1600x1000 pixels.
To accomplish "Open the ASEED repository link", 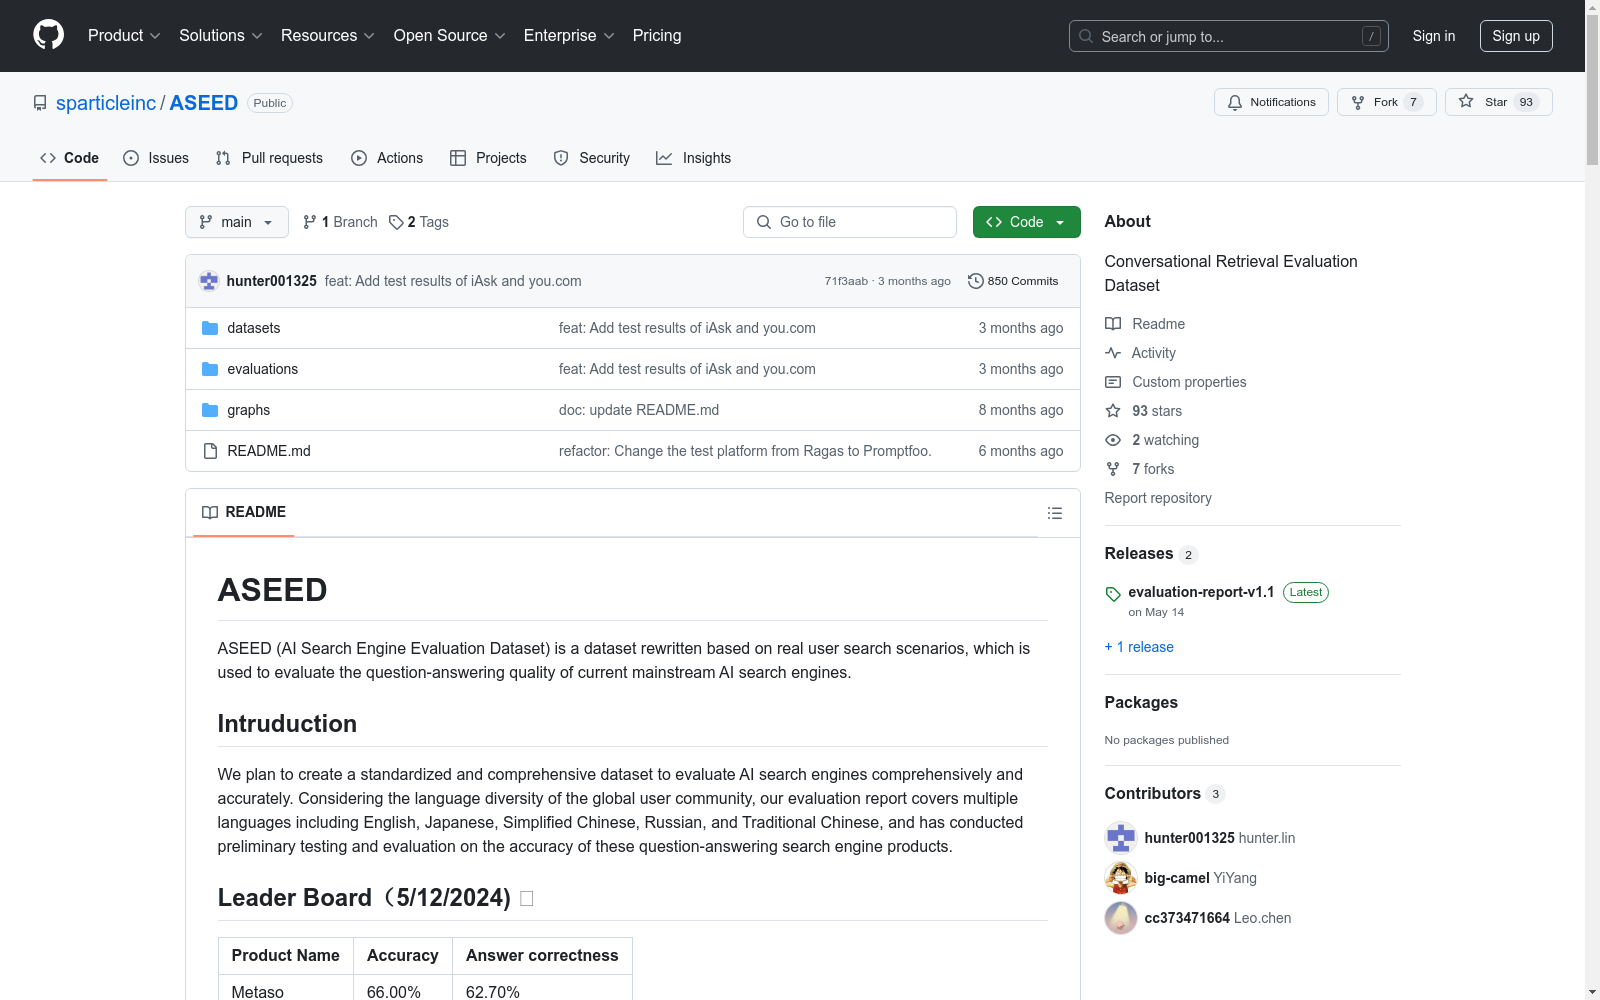I will [x=204, y=103].
